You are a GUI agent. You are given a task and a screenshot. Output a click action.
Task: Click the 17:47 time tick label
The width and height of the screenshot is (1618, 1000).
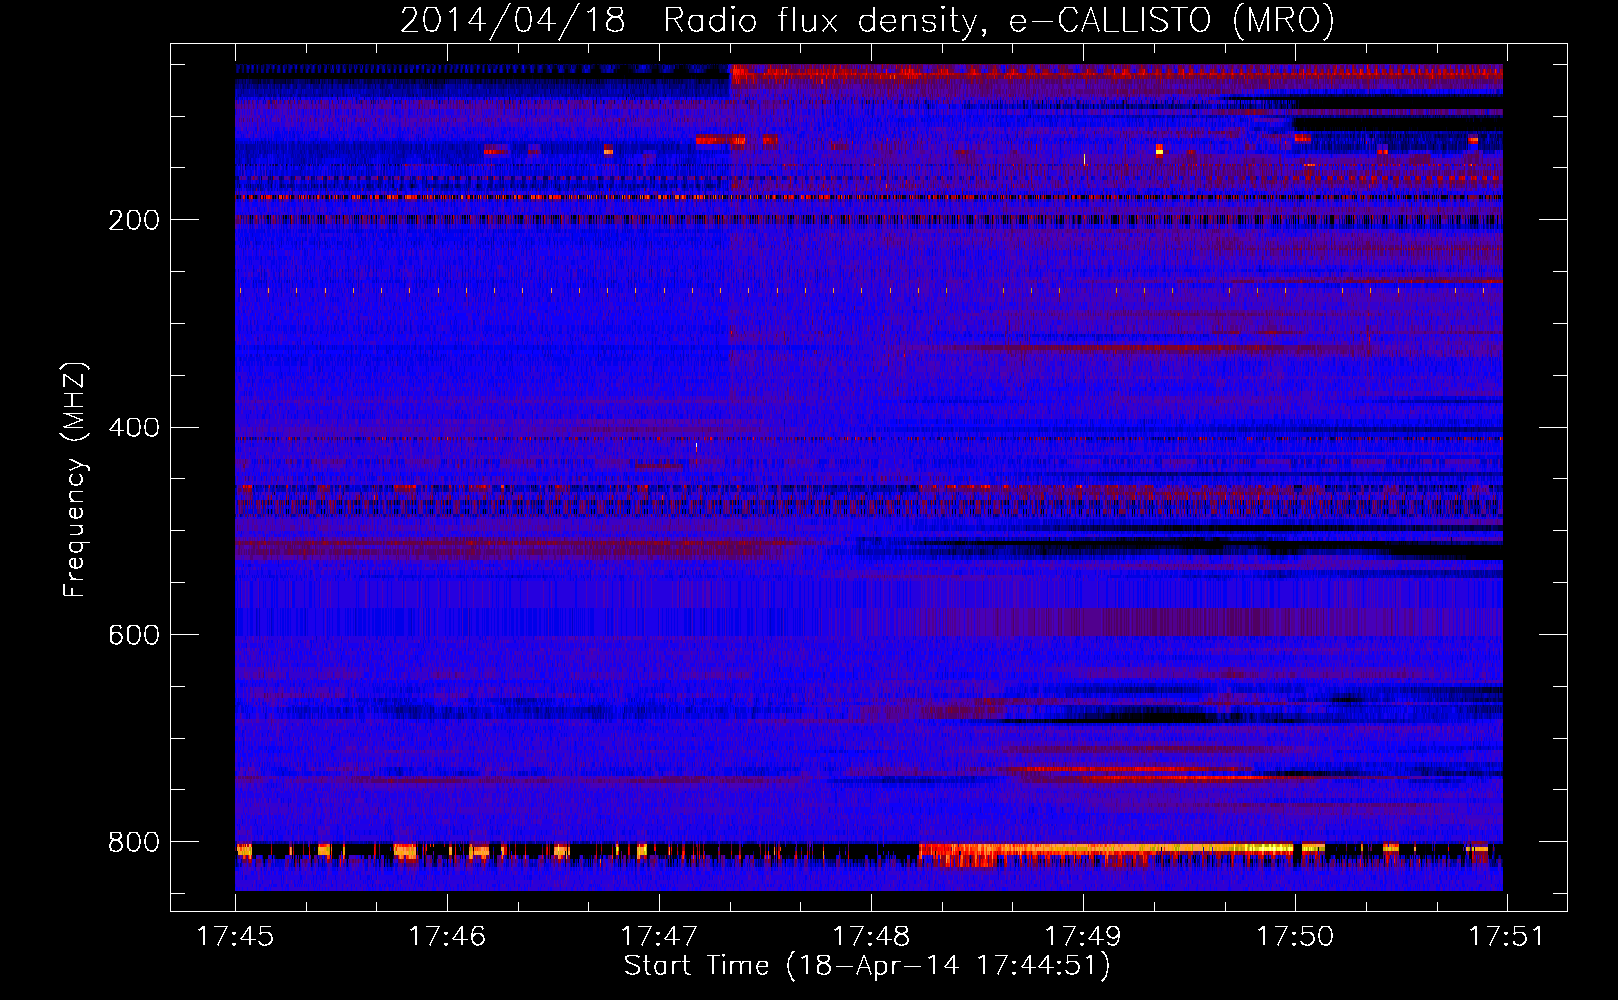pyautogui.click(x=659, y=937)
